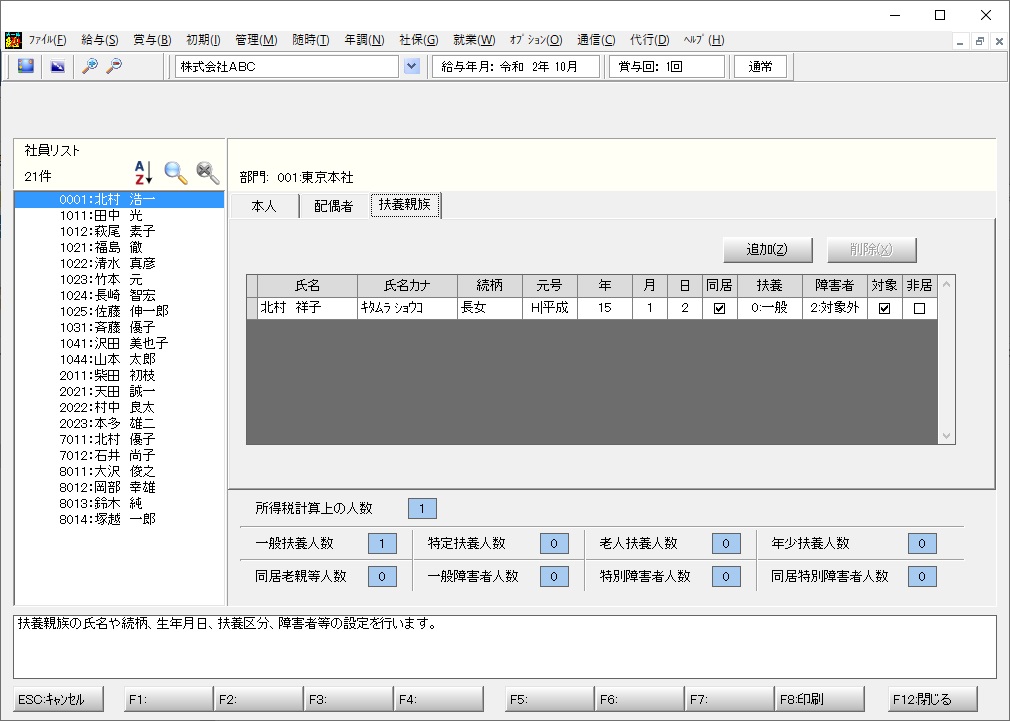The height and width of the screenshot is (721, 1010).
Task: Click the blue magnifier toolbar icon
Action: pyautogui.click(x=90, y=66)
